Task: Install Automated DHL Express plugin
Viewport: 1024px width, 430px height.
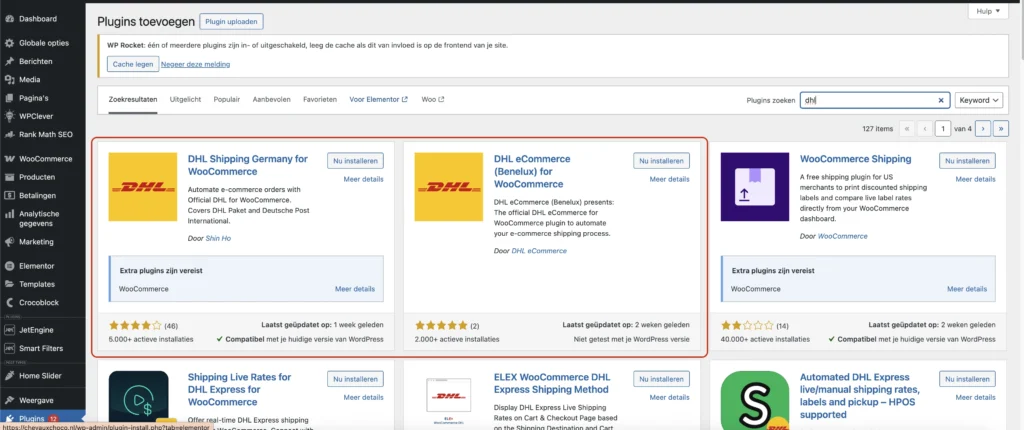Action: pos(968,379)
